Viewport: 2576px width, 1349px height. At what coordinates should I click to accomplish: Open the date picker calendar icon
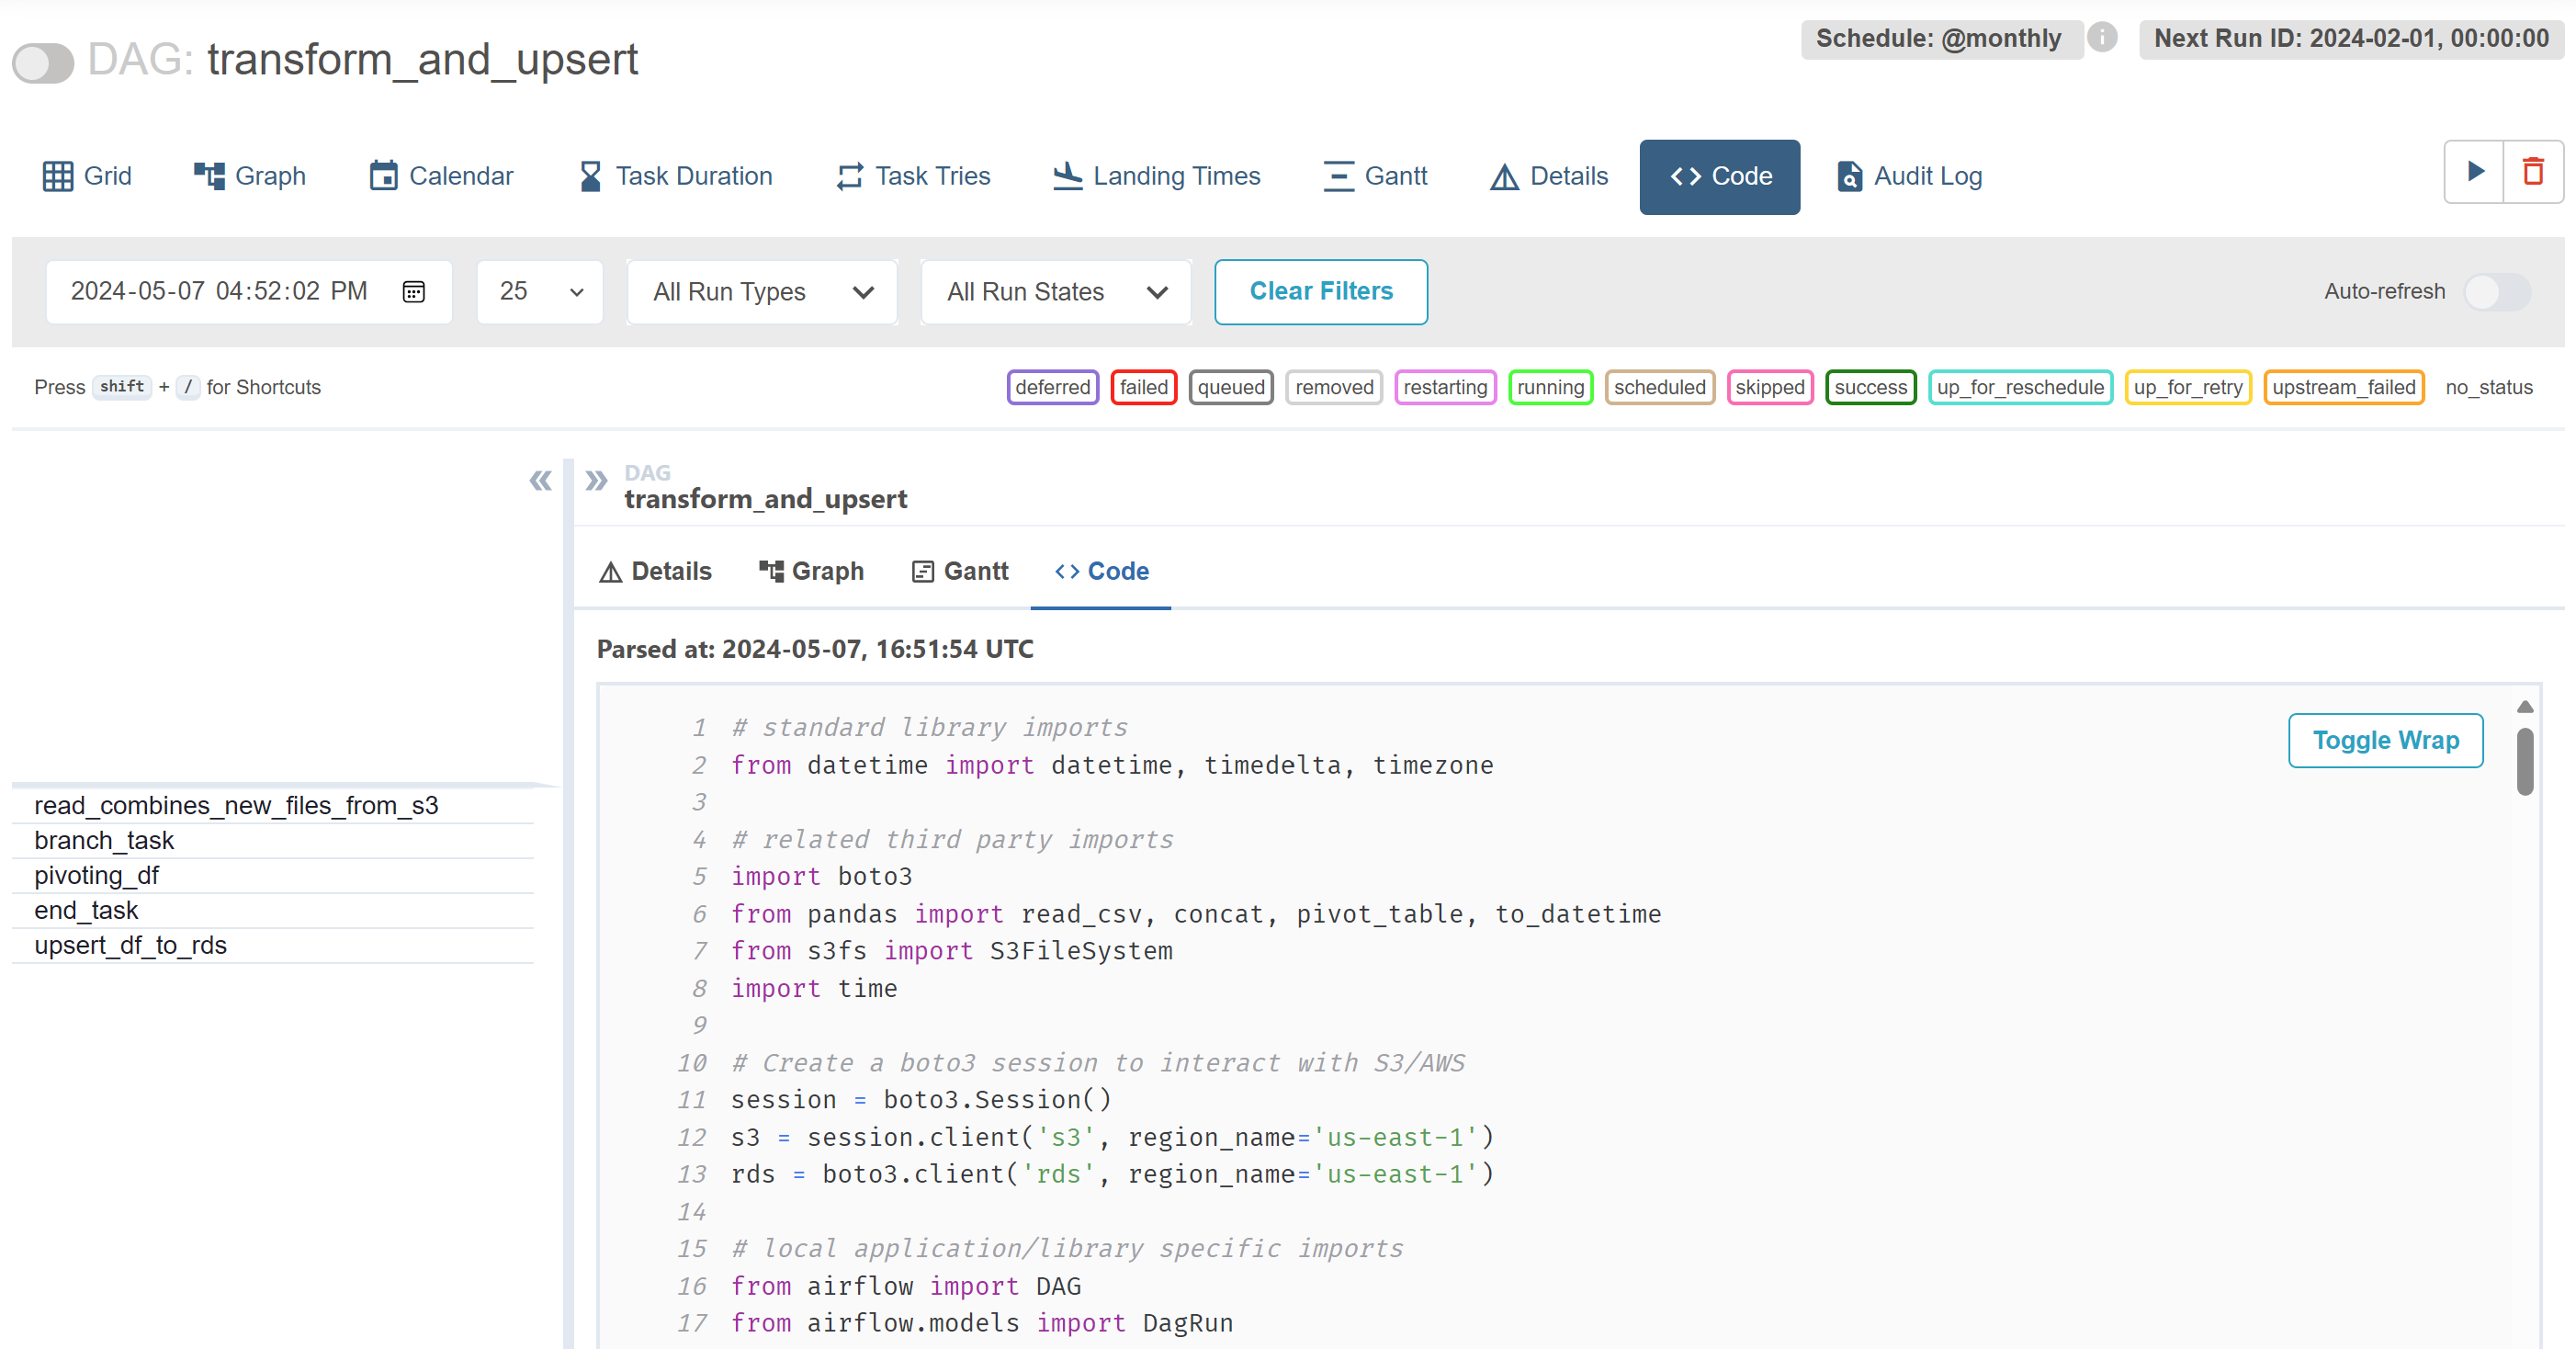tap(414, 291)
